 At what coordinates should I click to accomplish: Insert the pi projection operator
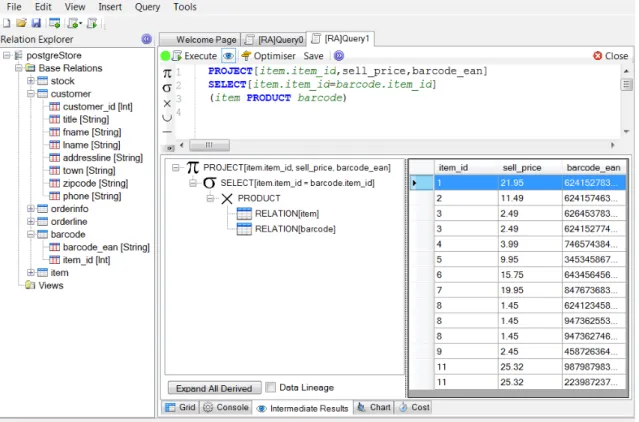pos(167,73)
